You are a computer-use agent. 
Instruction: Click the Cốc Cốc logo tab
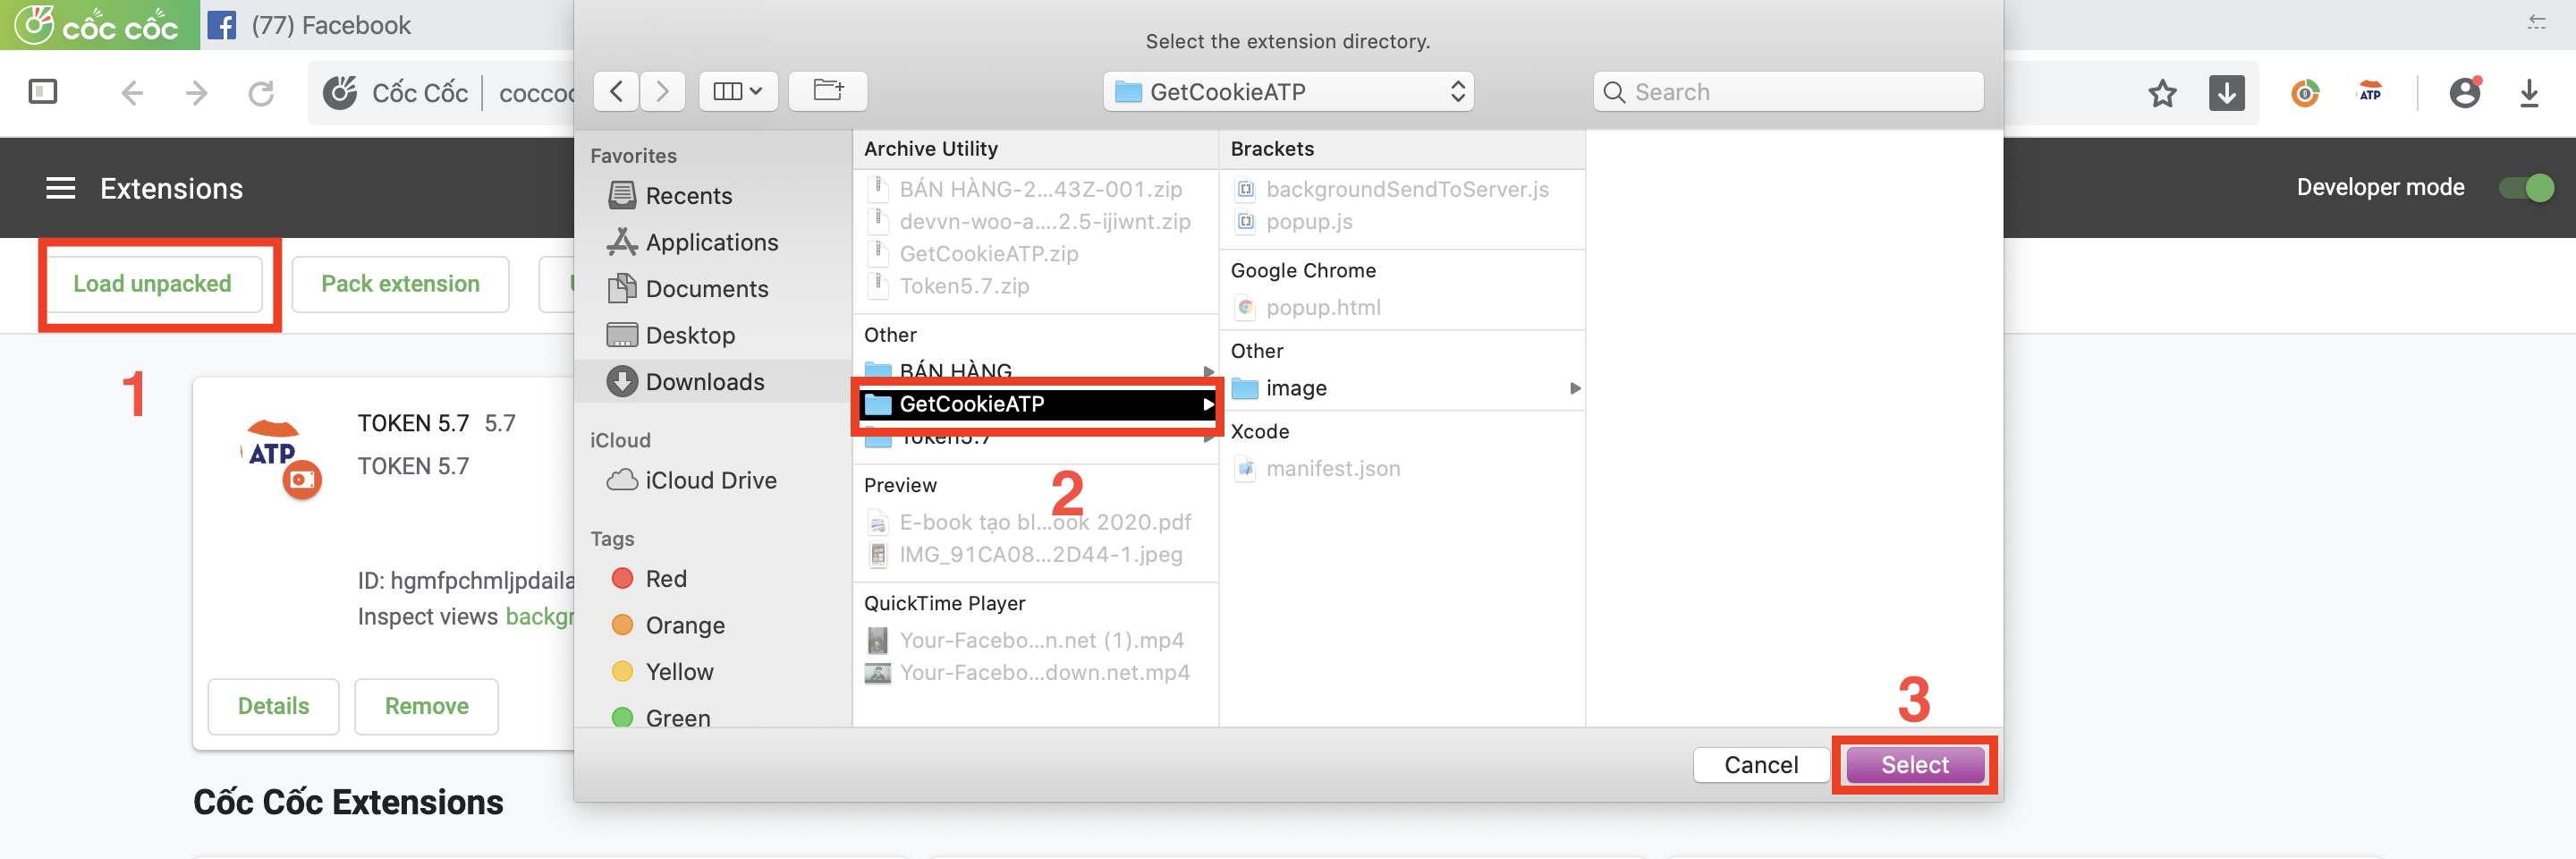(98, 25)
